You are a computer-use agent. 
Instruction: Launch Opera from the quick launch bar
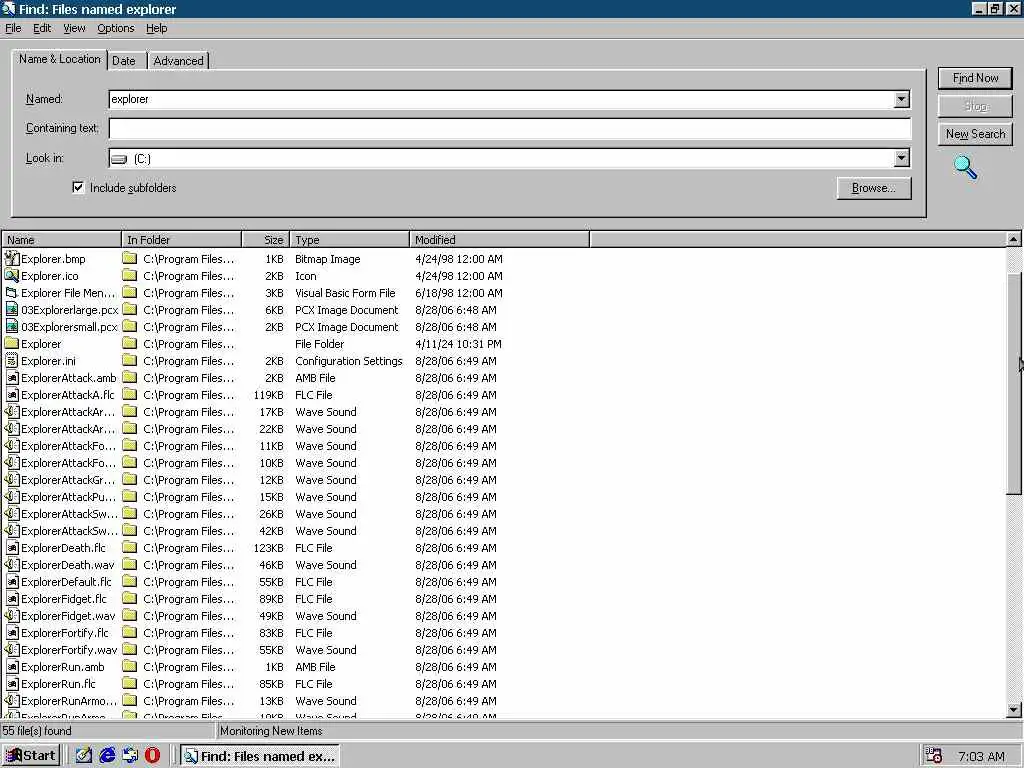click(153, 756)
